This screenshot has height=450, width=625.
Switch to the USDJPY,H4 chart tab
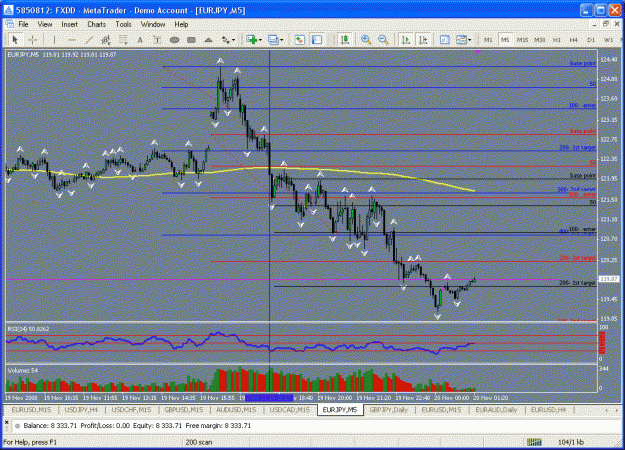click(81, 409)
